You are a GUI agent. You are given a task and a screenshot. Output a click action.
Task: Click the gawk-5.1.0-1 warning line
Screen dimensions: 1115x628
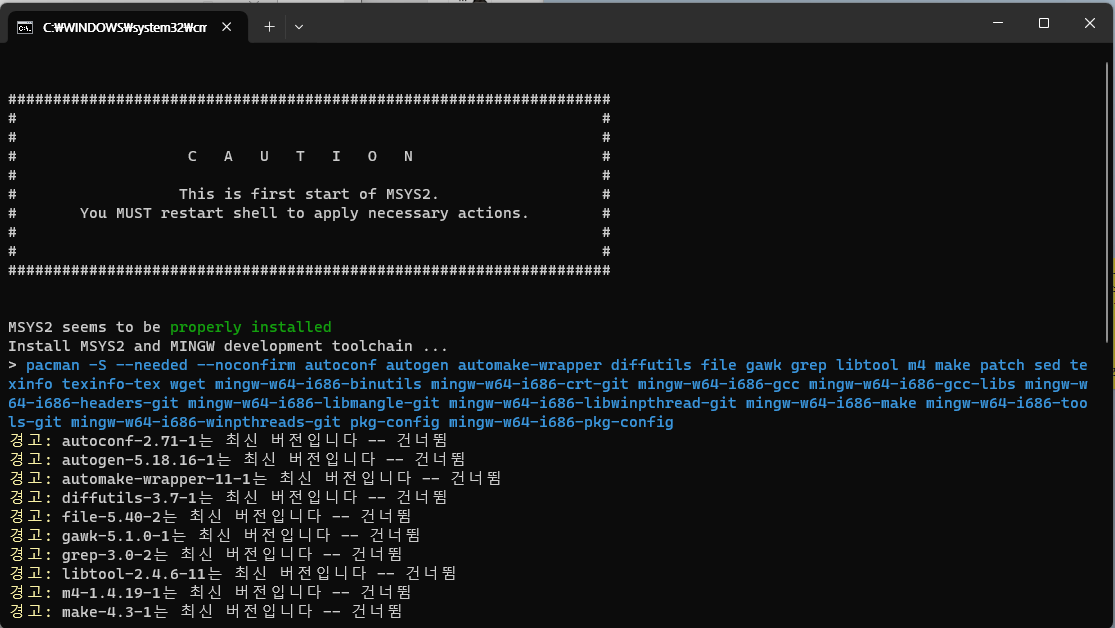[214, 536]
